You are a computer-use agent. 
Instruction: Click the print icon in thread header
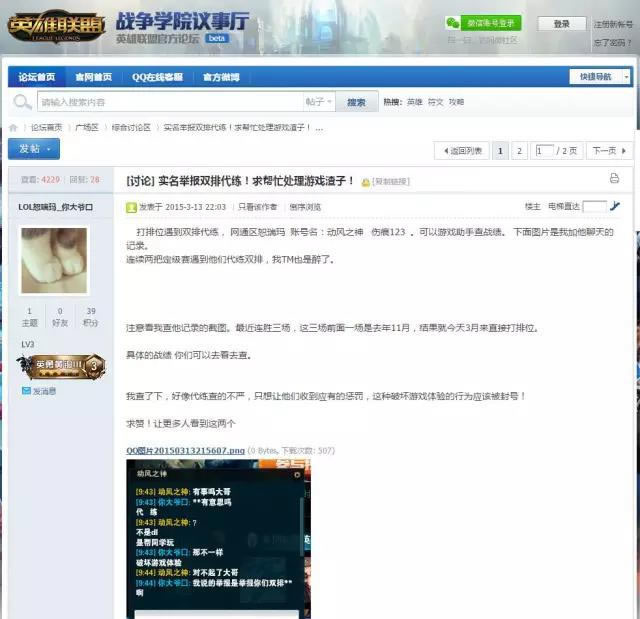[614, 178]
